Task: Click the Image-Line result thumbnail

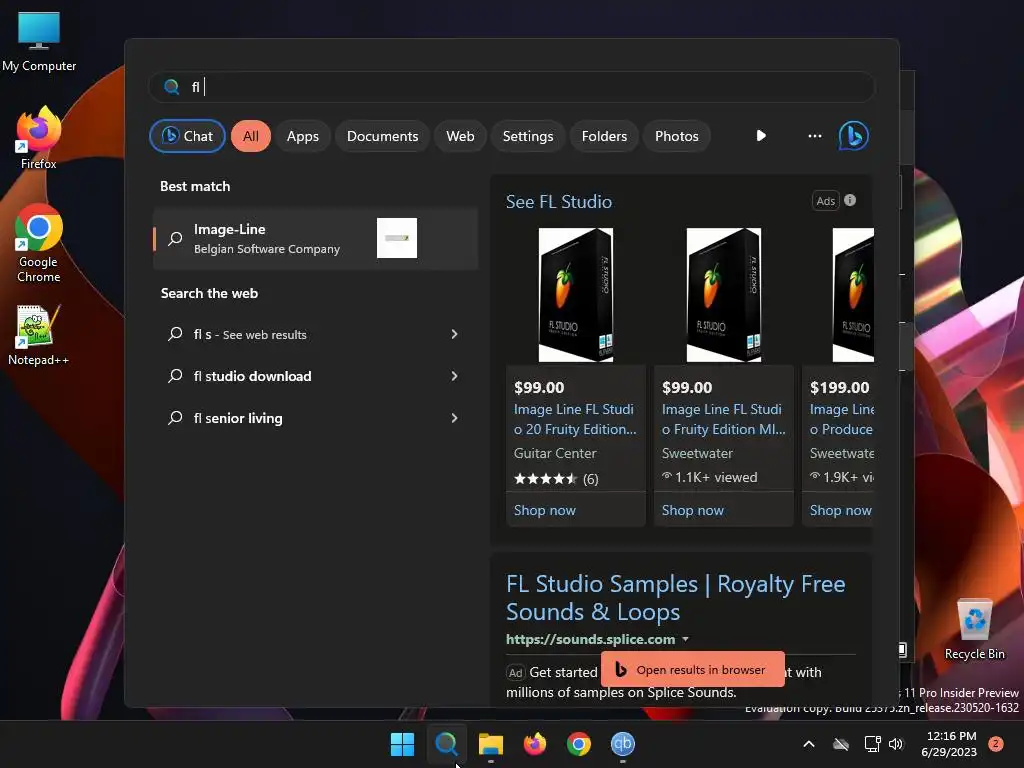Action: pos(397,238)
